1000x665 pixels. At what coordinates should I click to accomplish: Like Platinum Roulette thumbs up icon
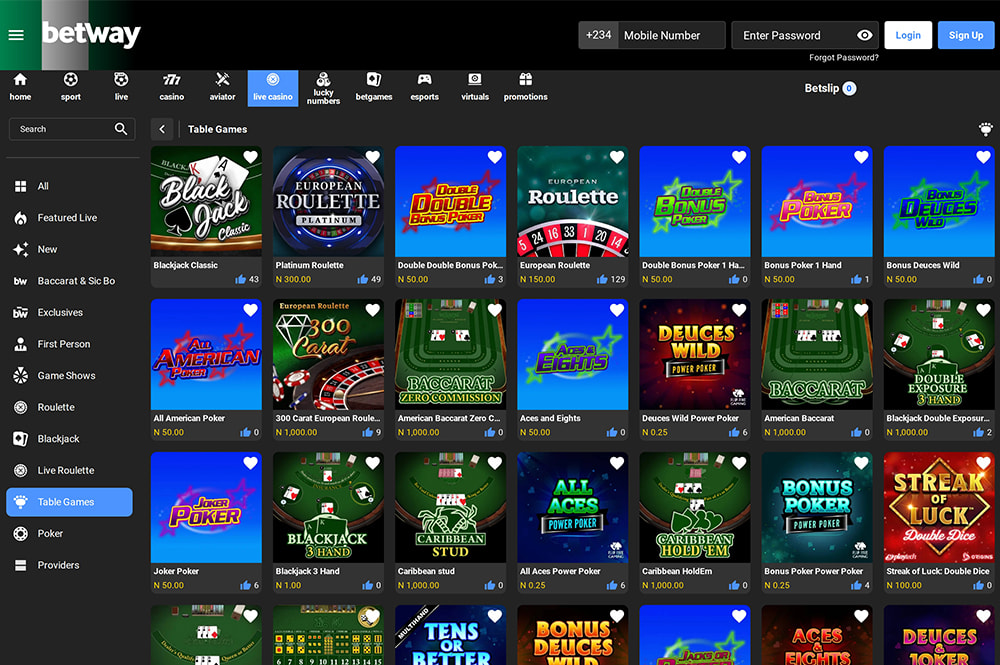pos(362,279)
